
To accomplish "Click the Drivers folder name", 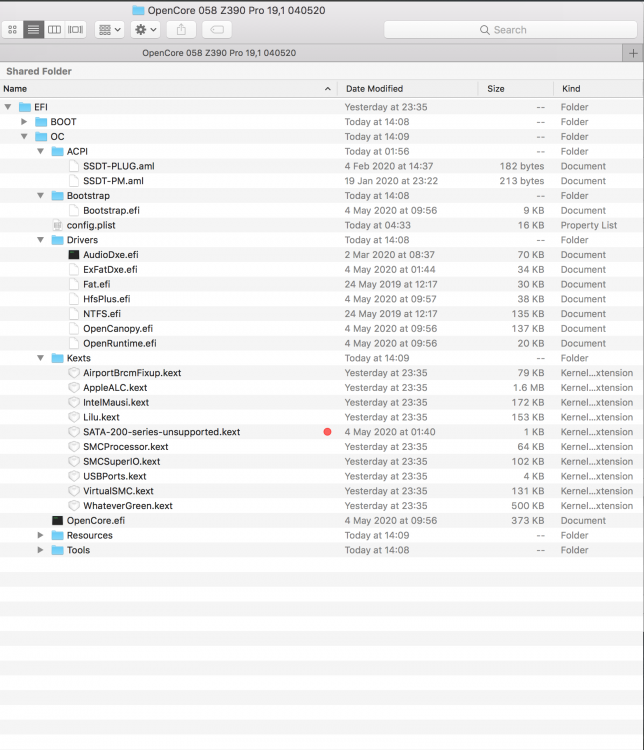I will [82, 240].
